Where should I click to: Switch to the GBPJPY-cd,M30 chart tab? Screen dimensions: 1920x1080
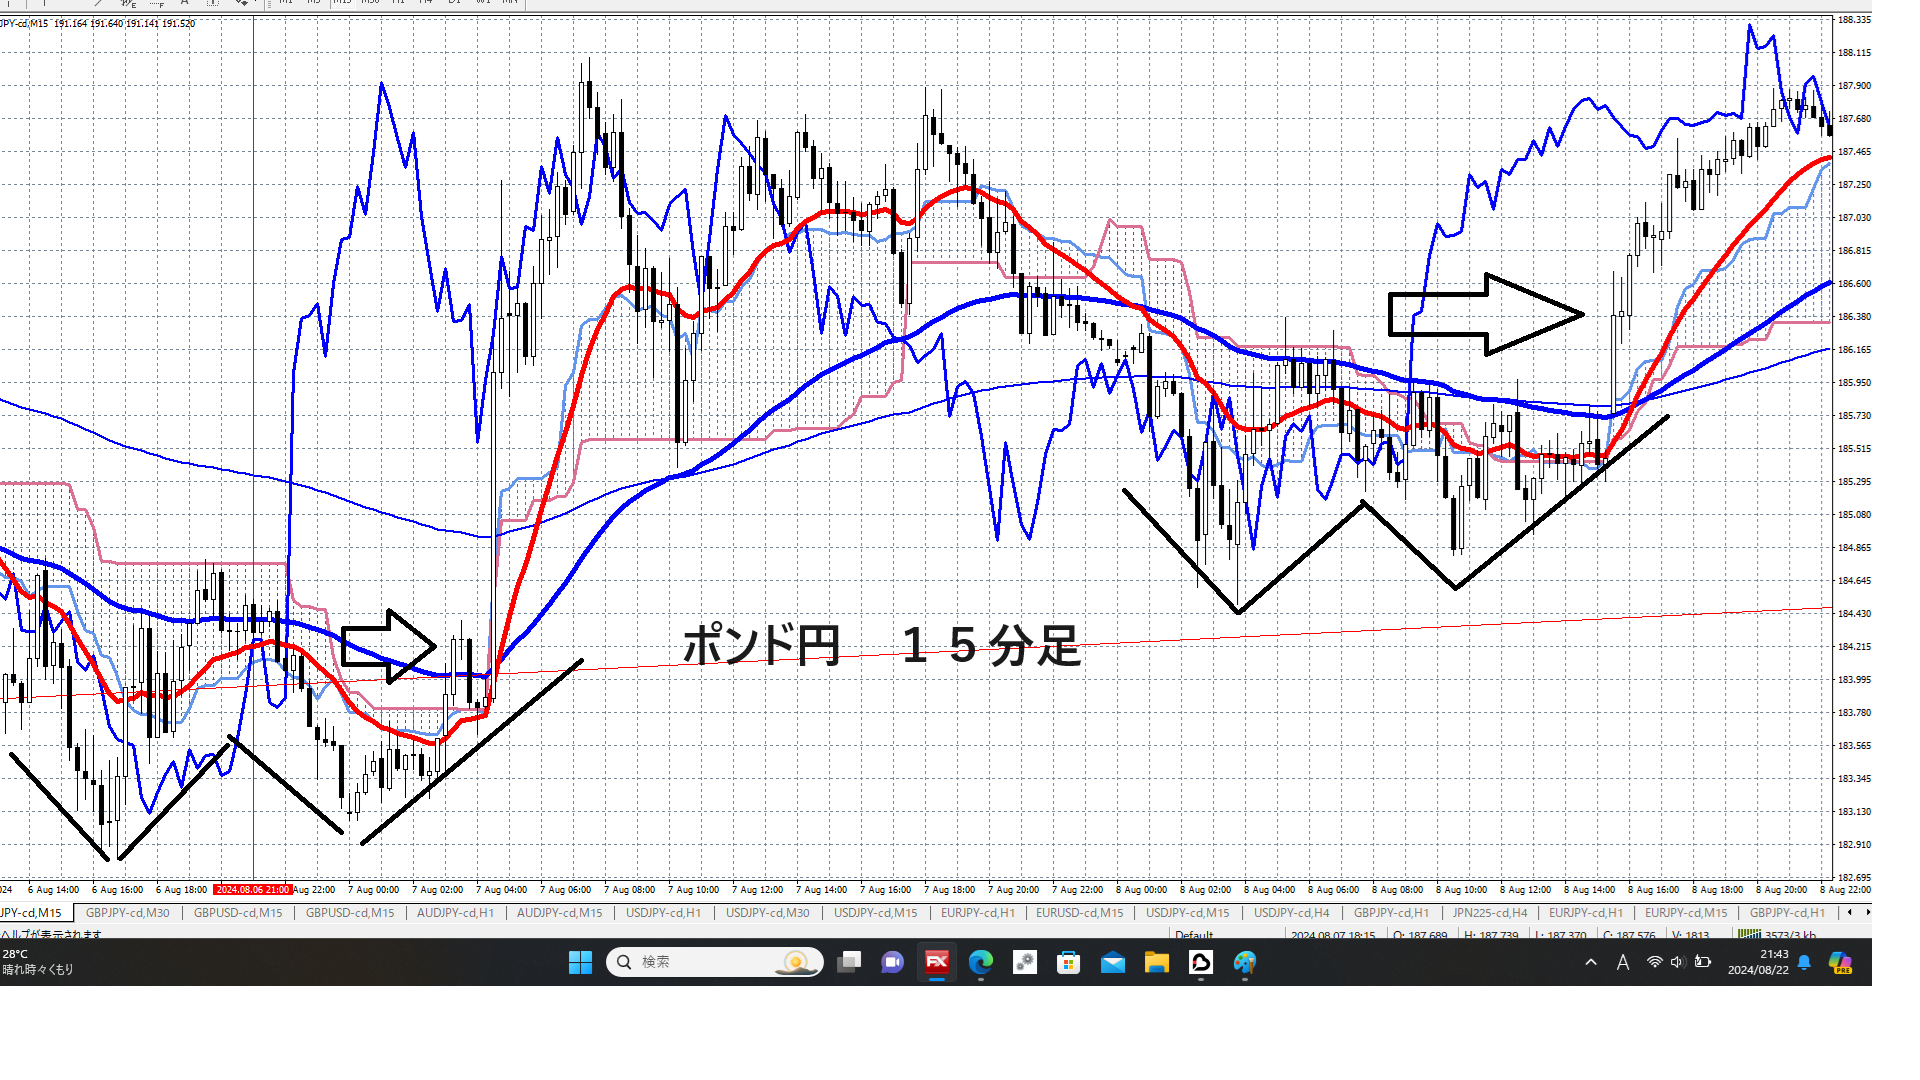[x=128, y=913]
